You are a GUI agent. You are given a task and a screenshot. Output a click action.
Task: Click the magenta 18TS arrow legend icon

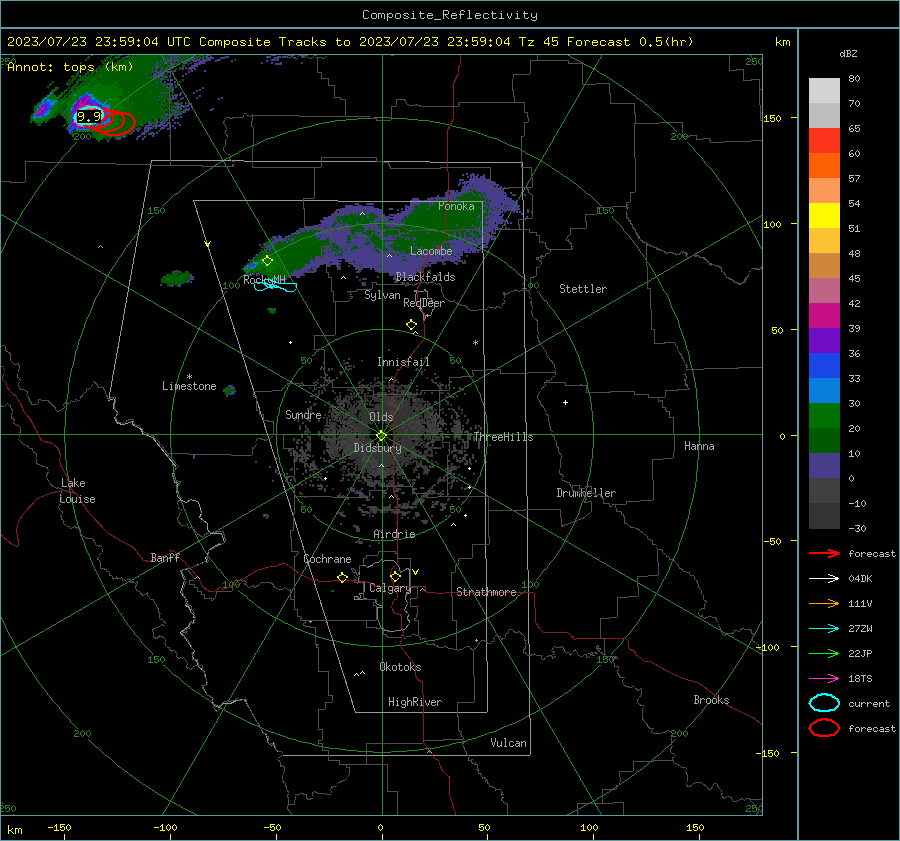824,679
